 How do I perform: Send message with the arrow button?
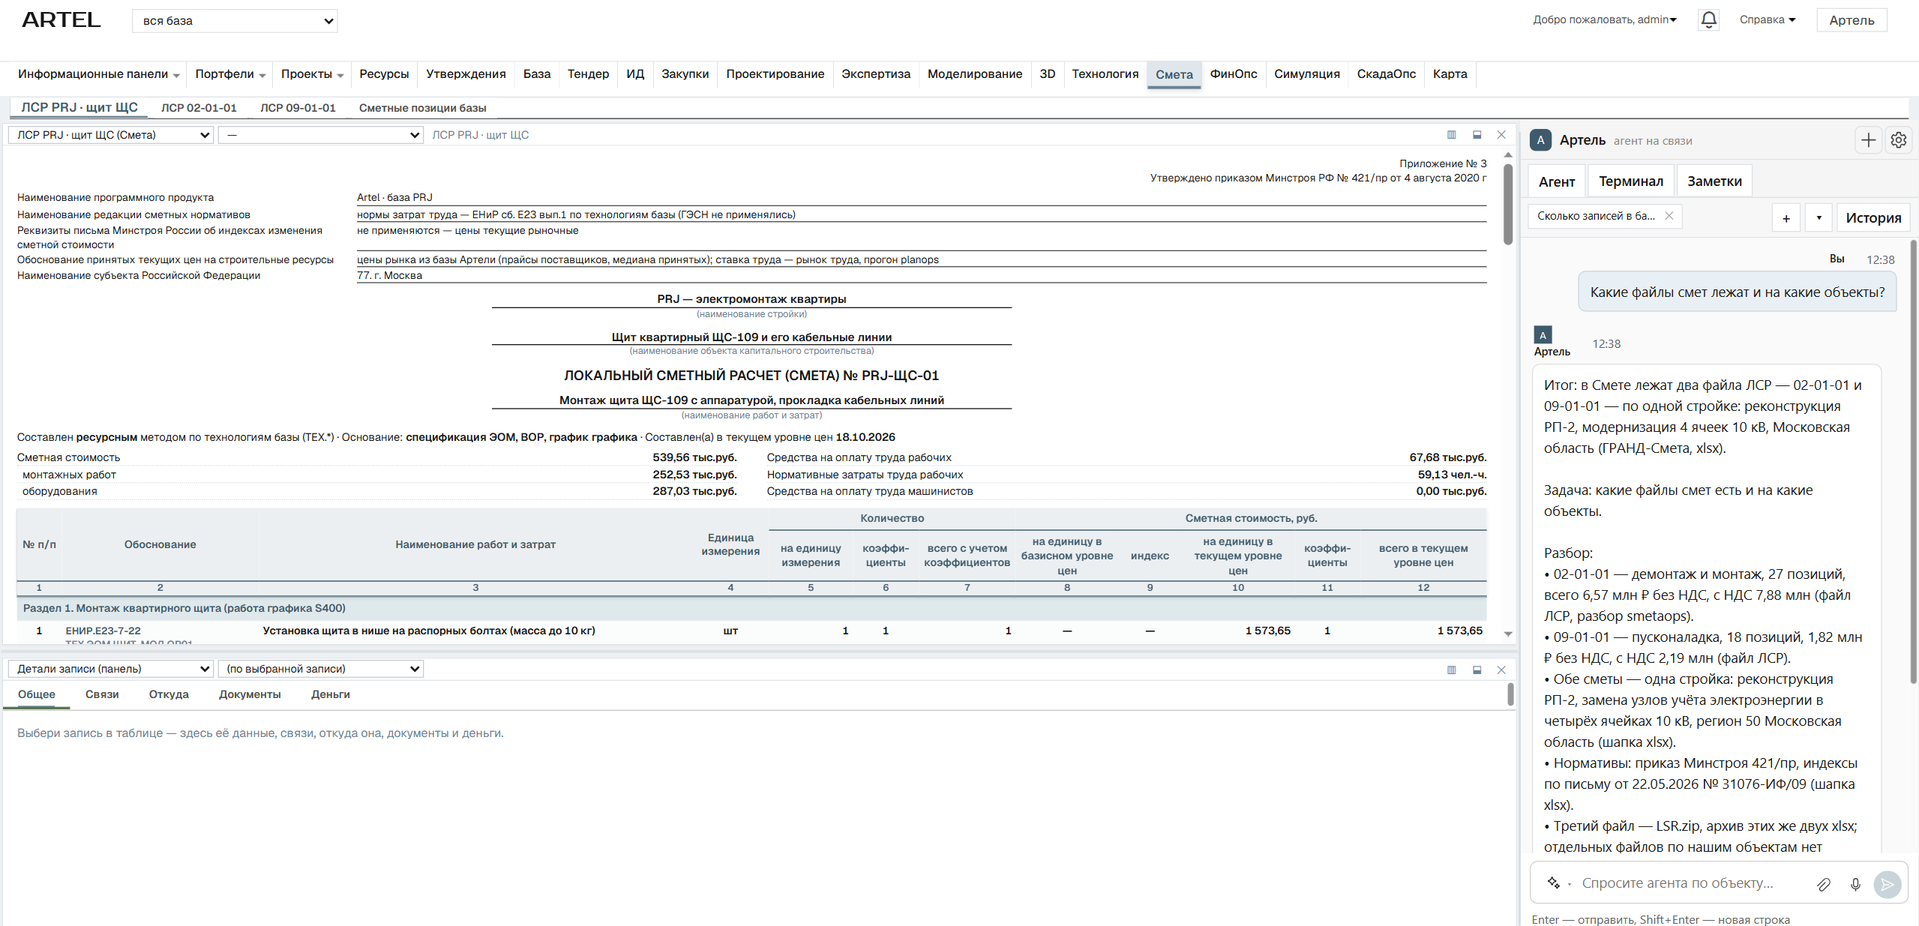click(1887, 884)
